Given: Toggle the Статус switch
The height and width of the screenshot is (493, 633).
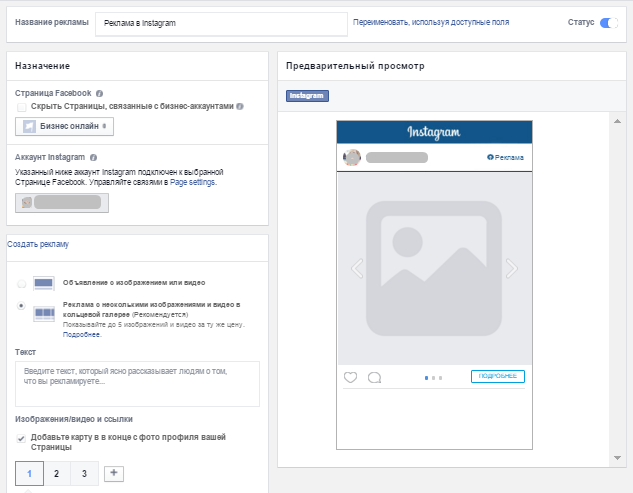Looking at the screenshot, I should click(x=608, y=22).
